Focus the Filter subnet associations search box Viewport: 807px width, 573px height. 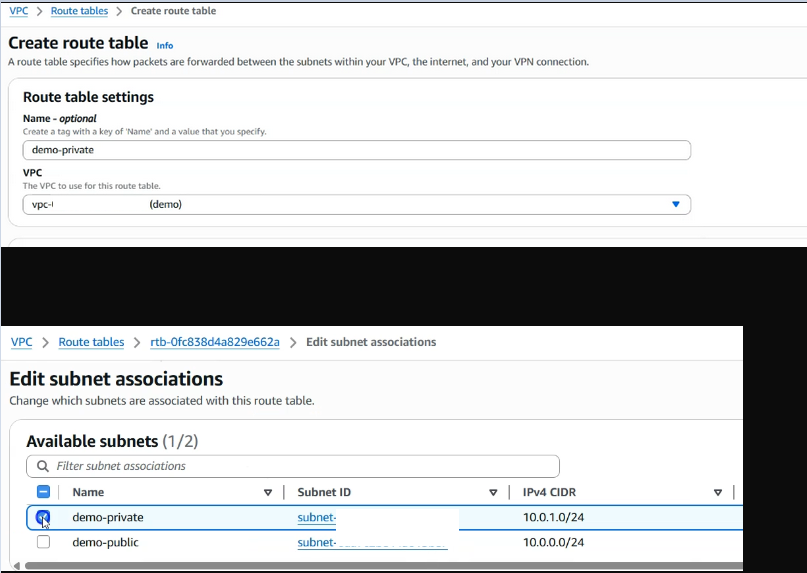click(293, 466)
